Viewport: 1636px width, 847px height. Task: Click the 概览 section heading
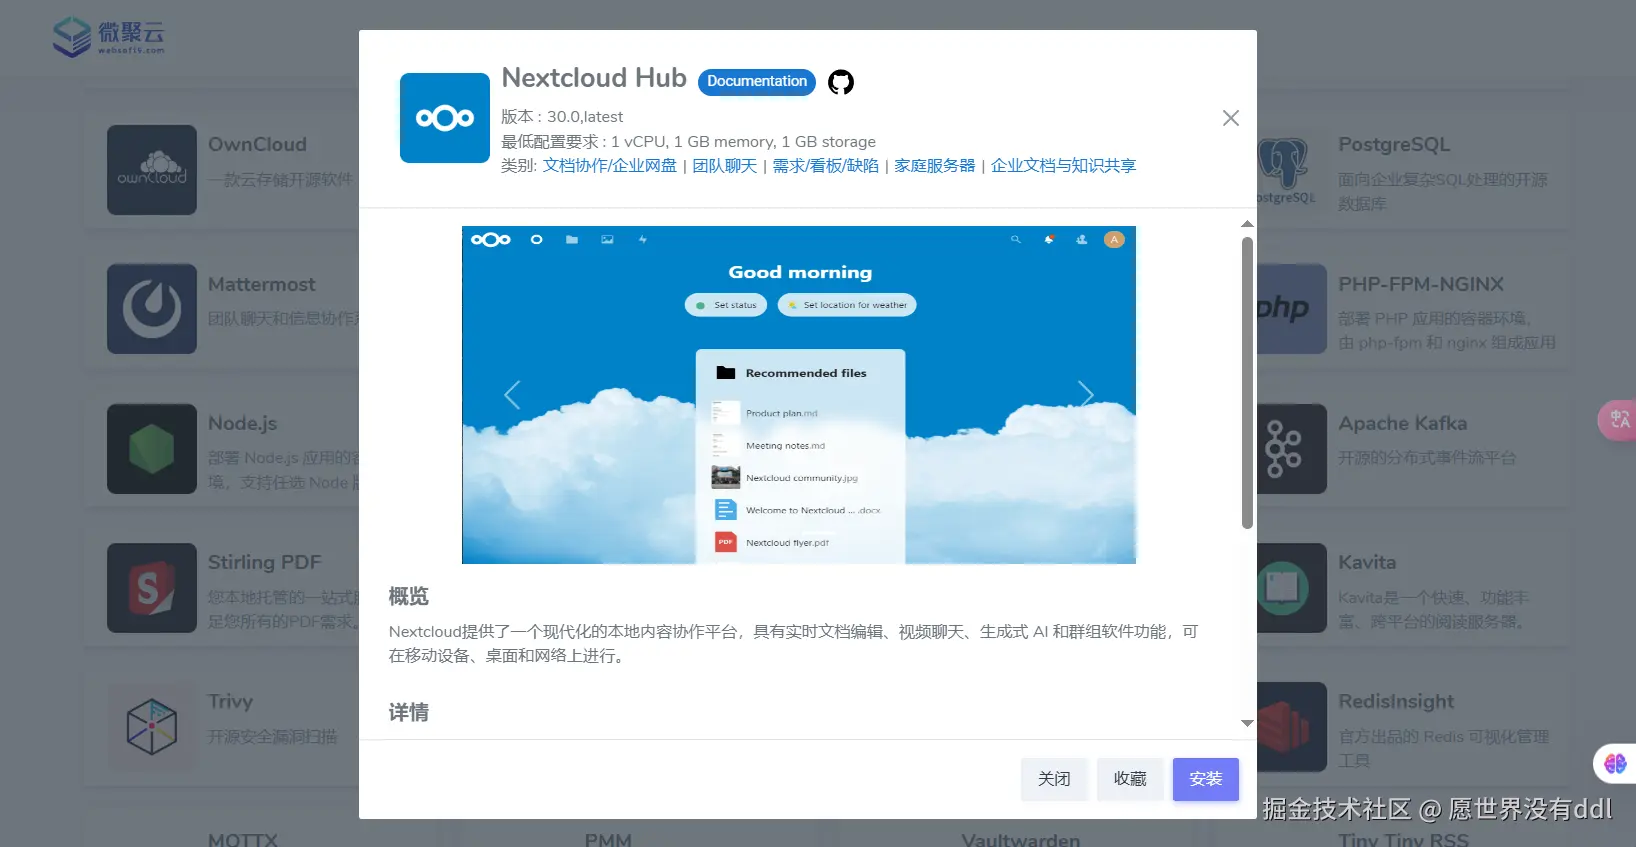[x=408, y=597]
